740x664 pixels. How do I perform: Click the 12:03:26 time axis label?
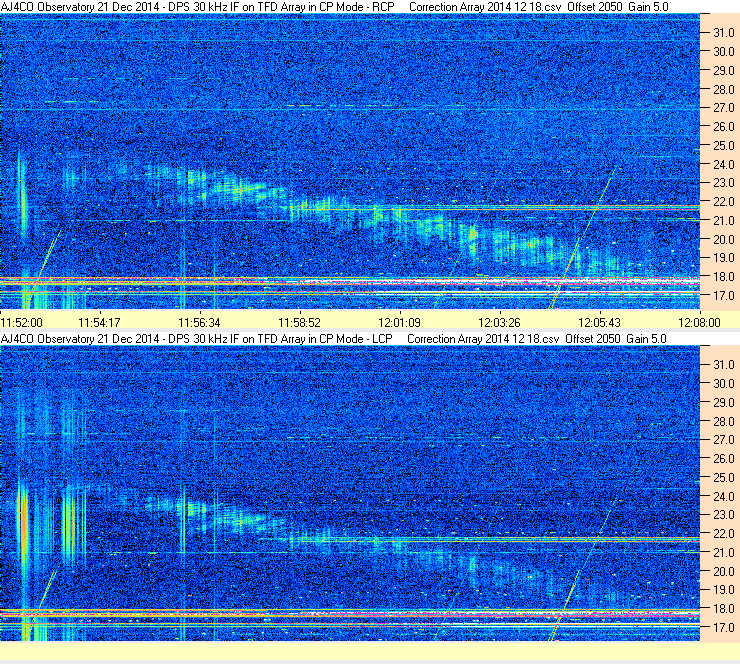(x=499, y=323)
